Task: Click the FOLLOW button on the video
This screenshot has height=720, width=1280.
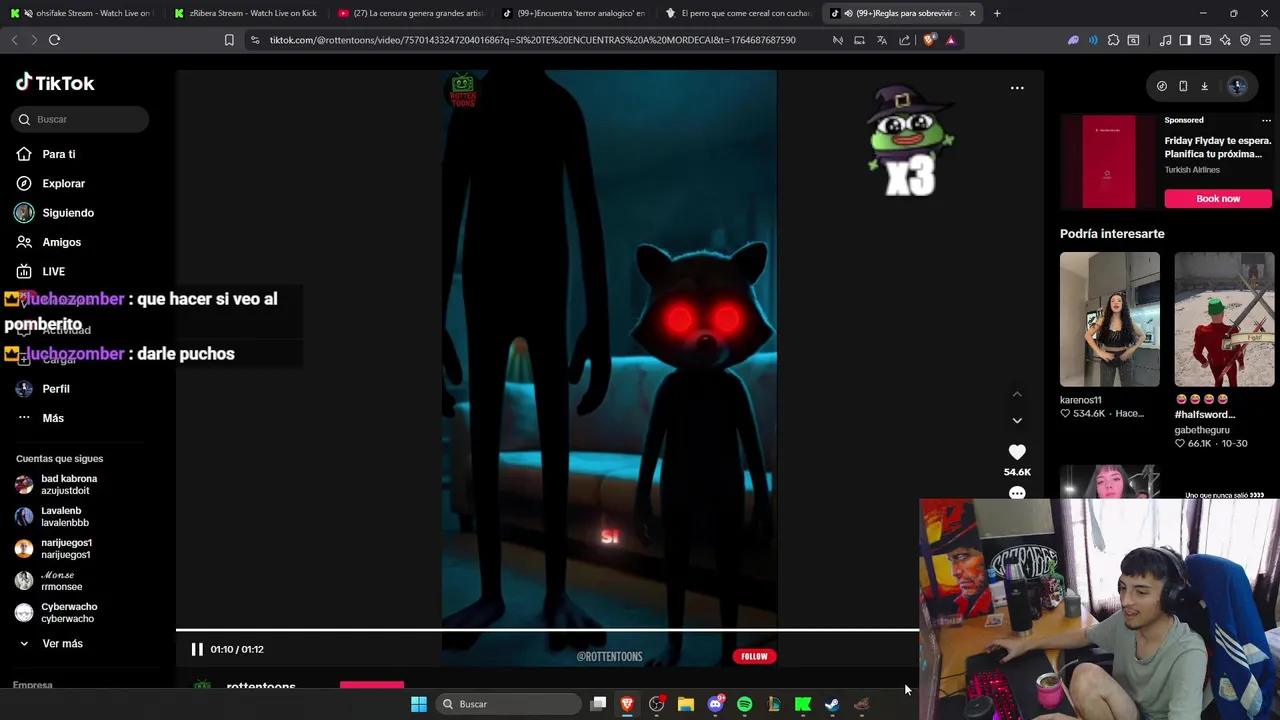Action: point(754,656)
